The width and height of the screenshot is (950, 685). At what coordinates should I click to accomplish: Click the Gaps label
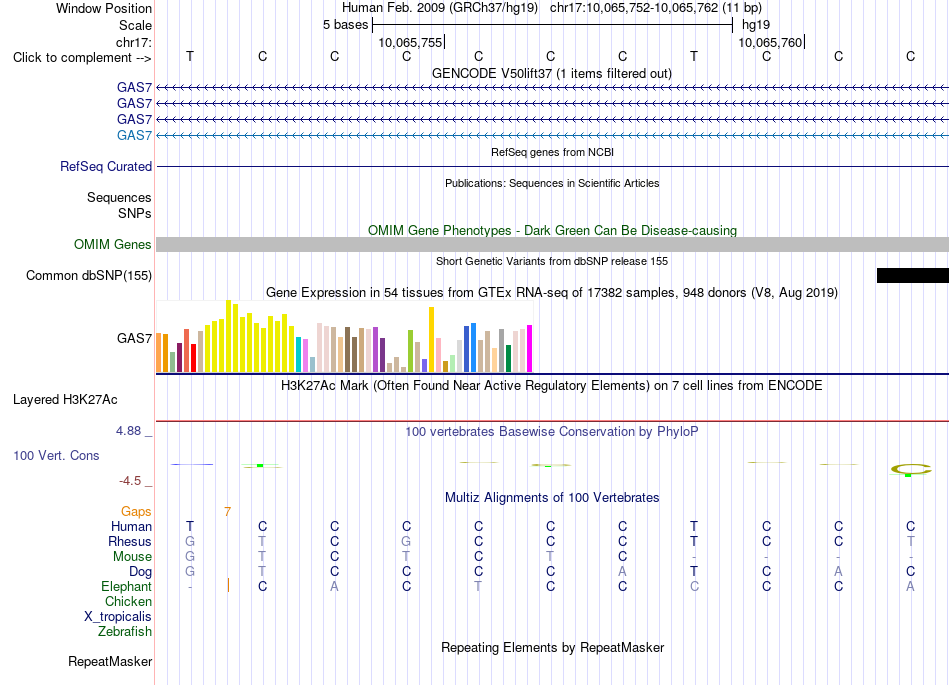136,512
